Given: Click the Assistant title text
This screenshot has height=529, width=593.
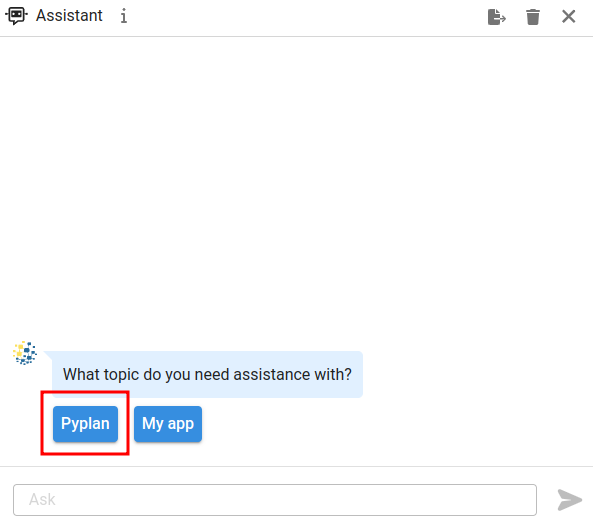Looking at the screenshot, I should [69, 16].
